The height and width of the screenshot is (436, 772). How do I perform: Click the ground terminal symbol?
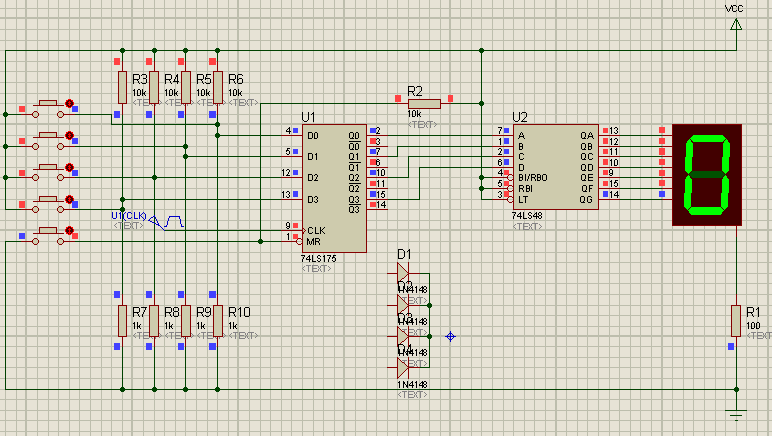(x=736, y=414)
